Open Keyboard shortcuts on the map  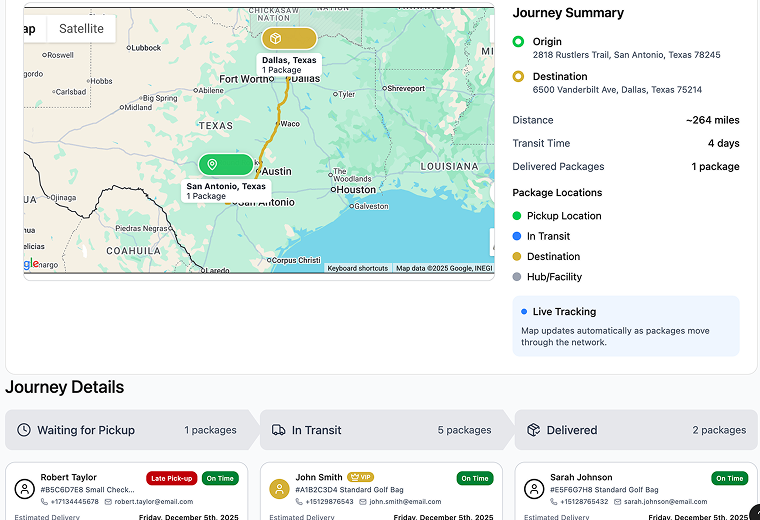tap(358, 268)
